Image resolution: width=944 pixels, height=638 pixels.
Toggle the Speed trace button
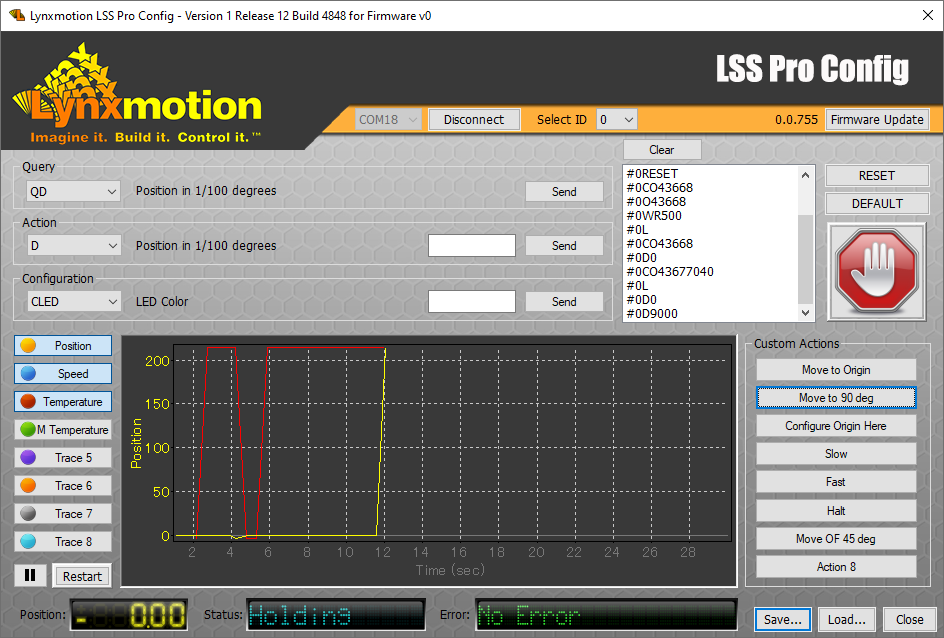pyautogui.click(x=63, y=373)
